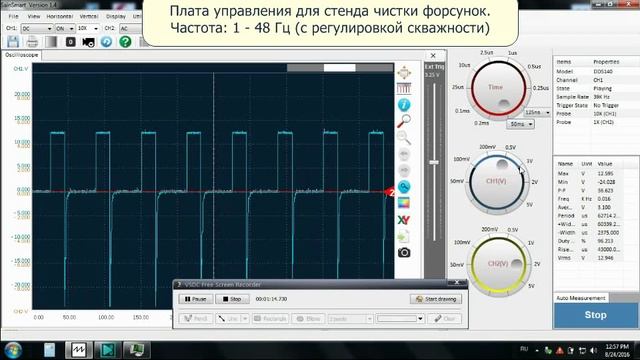Open the Display menu
This screenshot has width=640, height=360.
tap(116, 16)
